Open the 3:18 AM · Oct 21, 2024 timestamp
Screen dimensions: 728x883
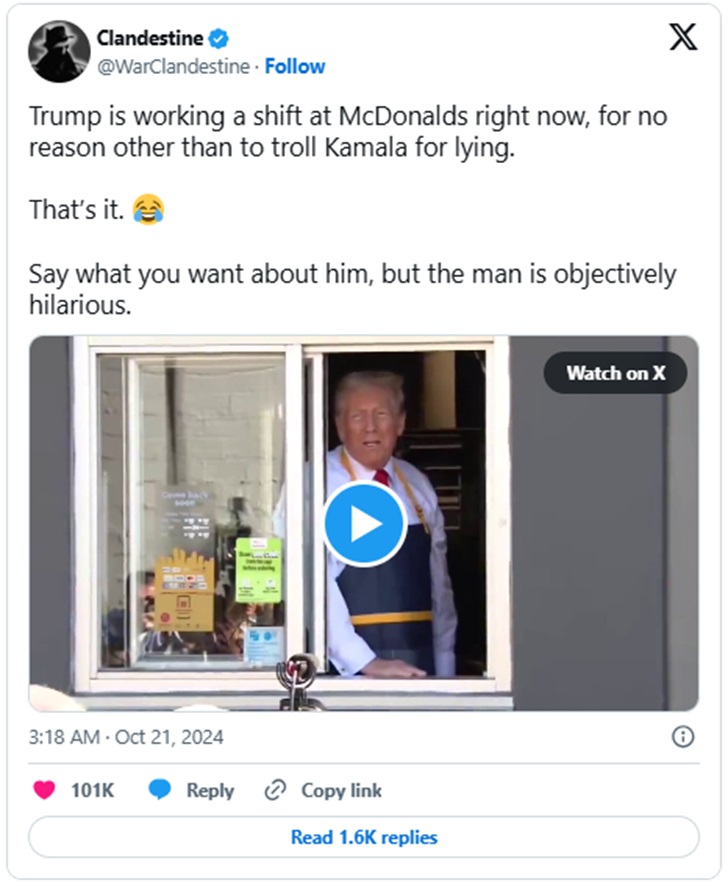coord(126,738)
